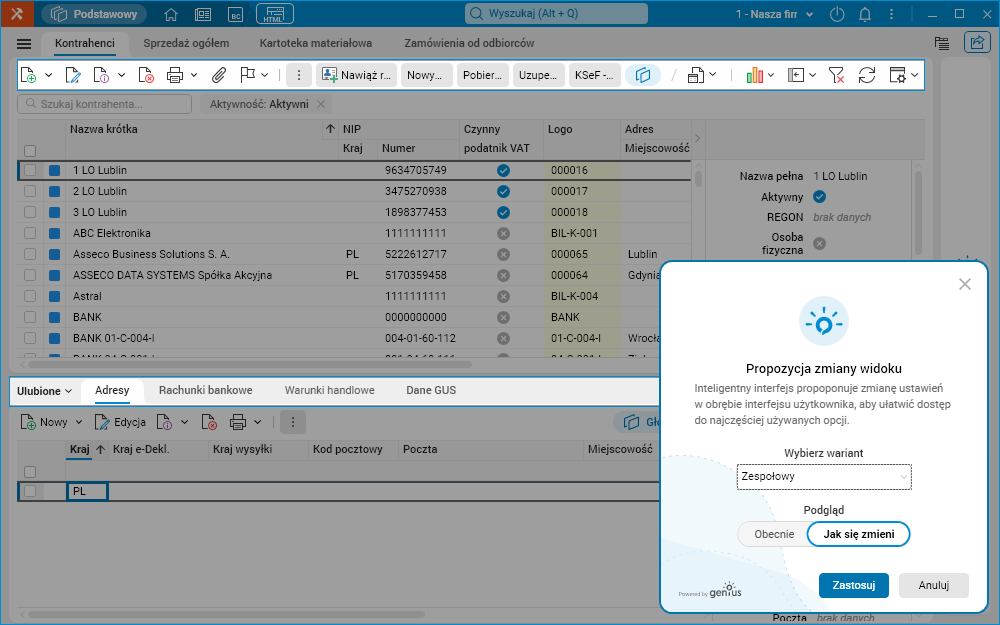Open the bar chart analysis icon
The image size is (1000, 625).
(x=755, y=75)
